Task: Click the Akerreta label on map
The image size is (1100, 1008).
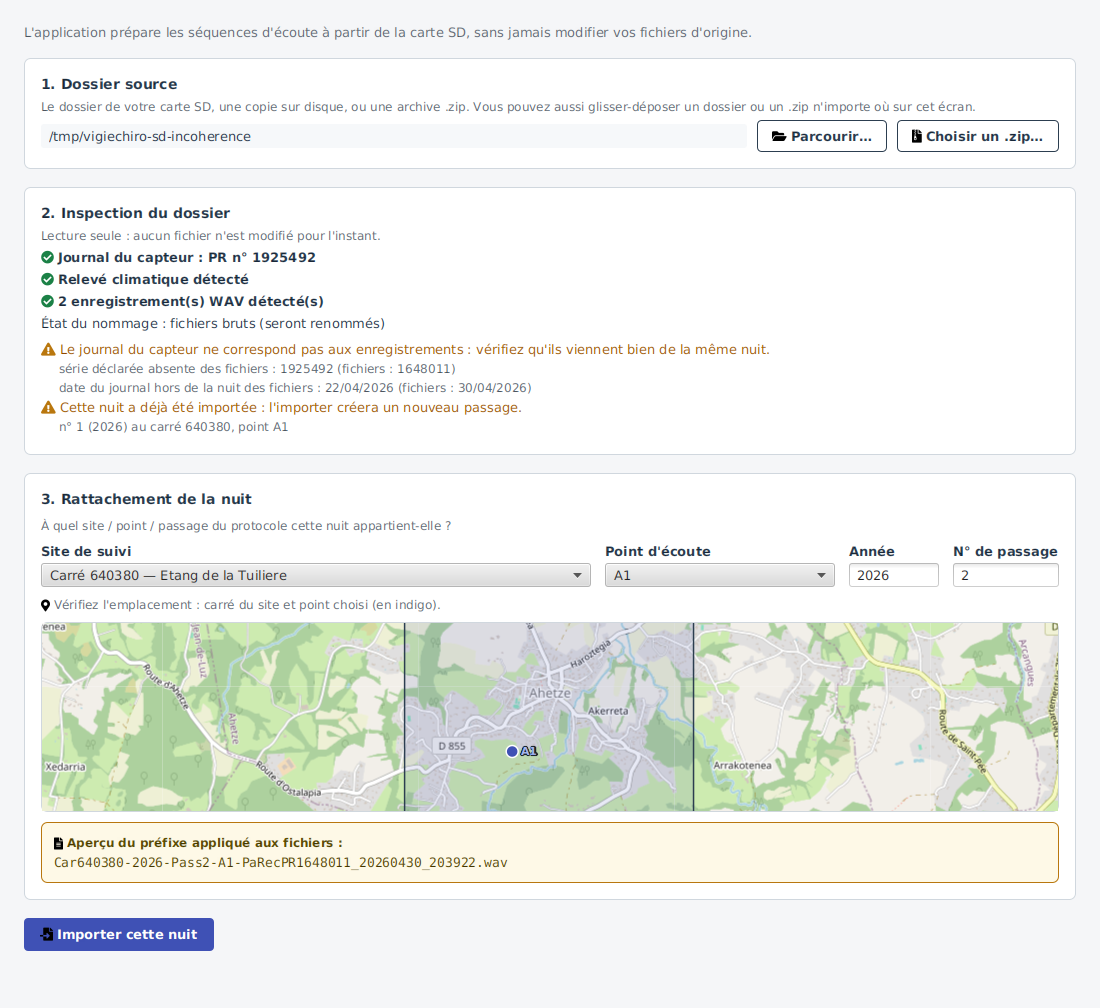Action: 608,711
